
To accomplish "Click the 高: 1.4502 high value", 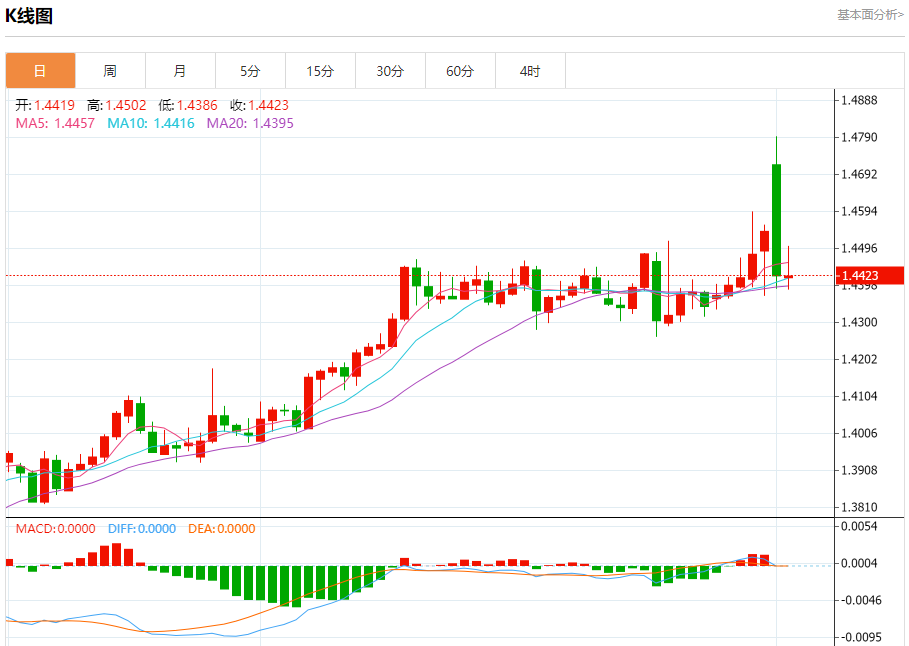I will point(117,105).
